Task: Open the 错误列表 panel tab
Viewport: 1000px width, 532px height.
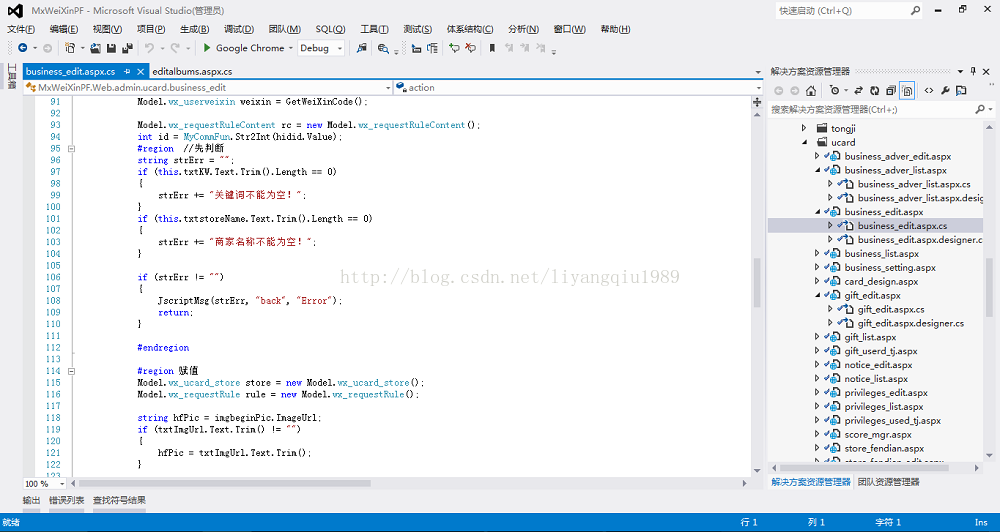Action: (x=67, y=500)
